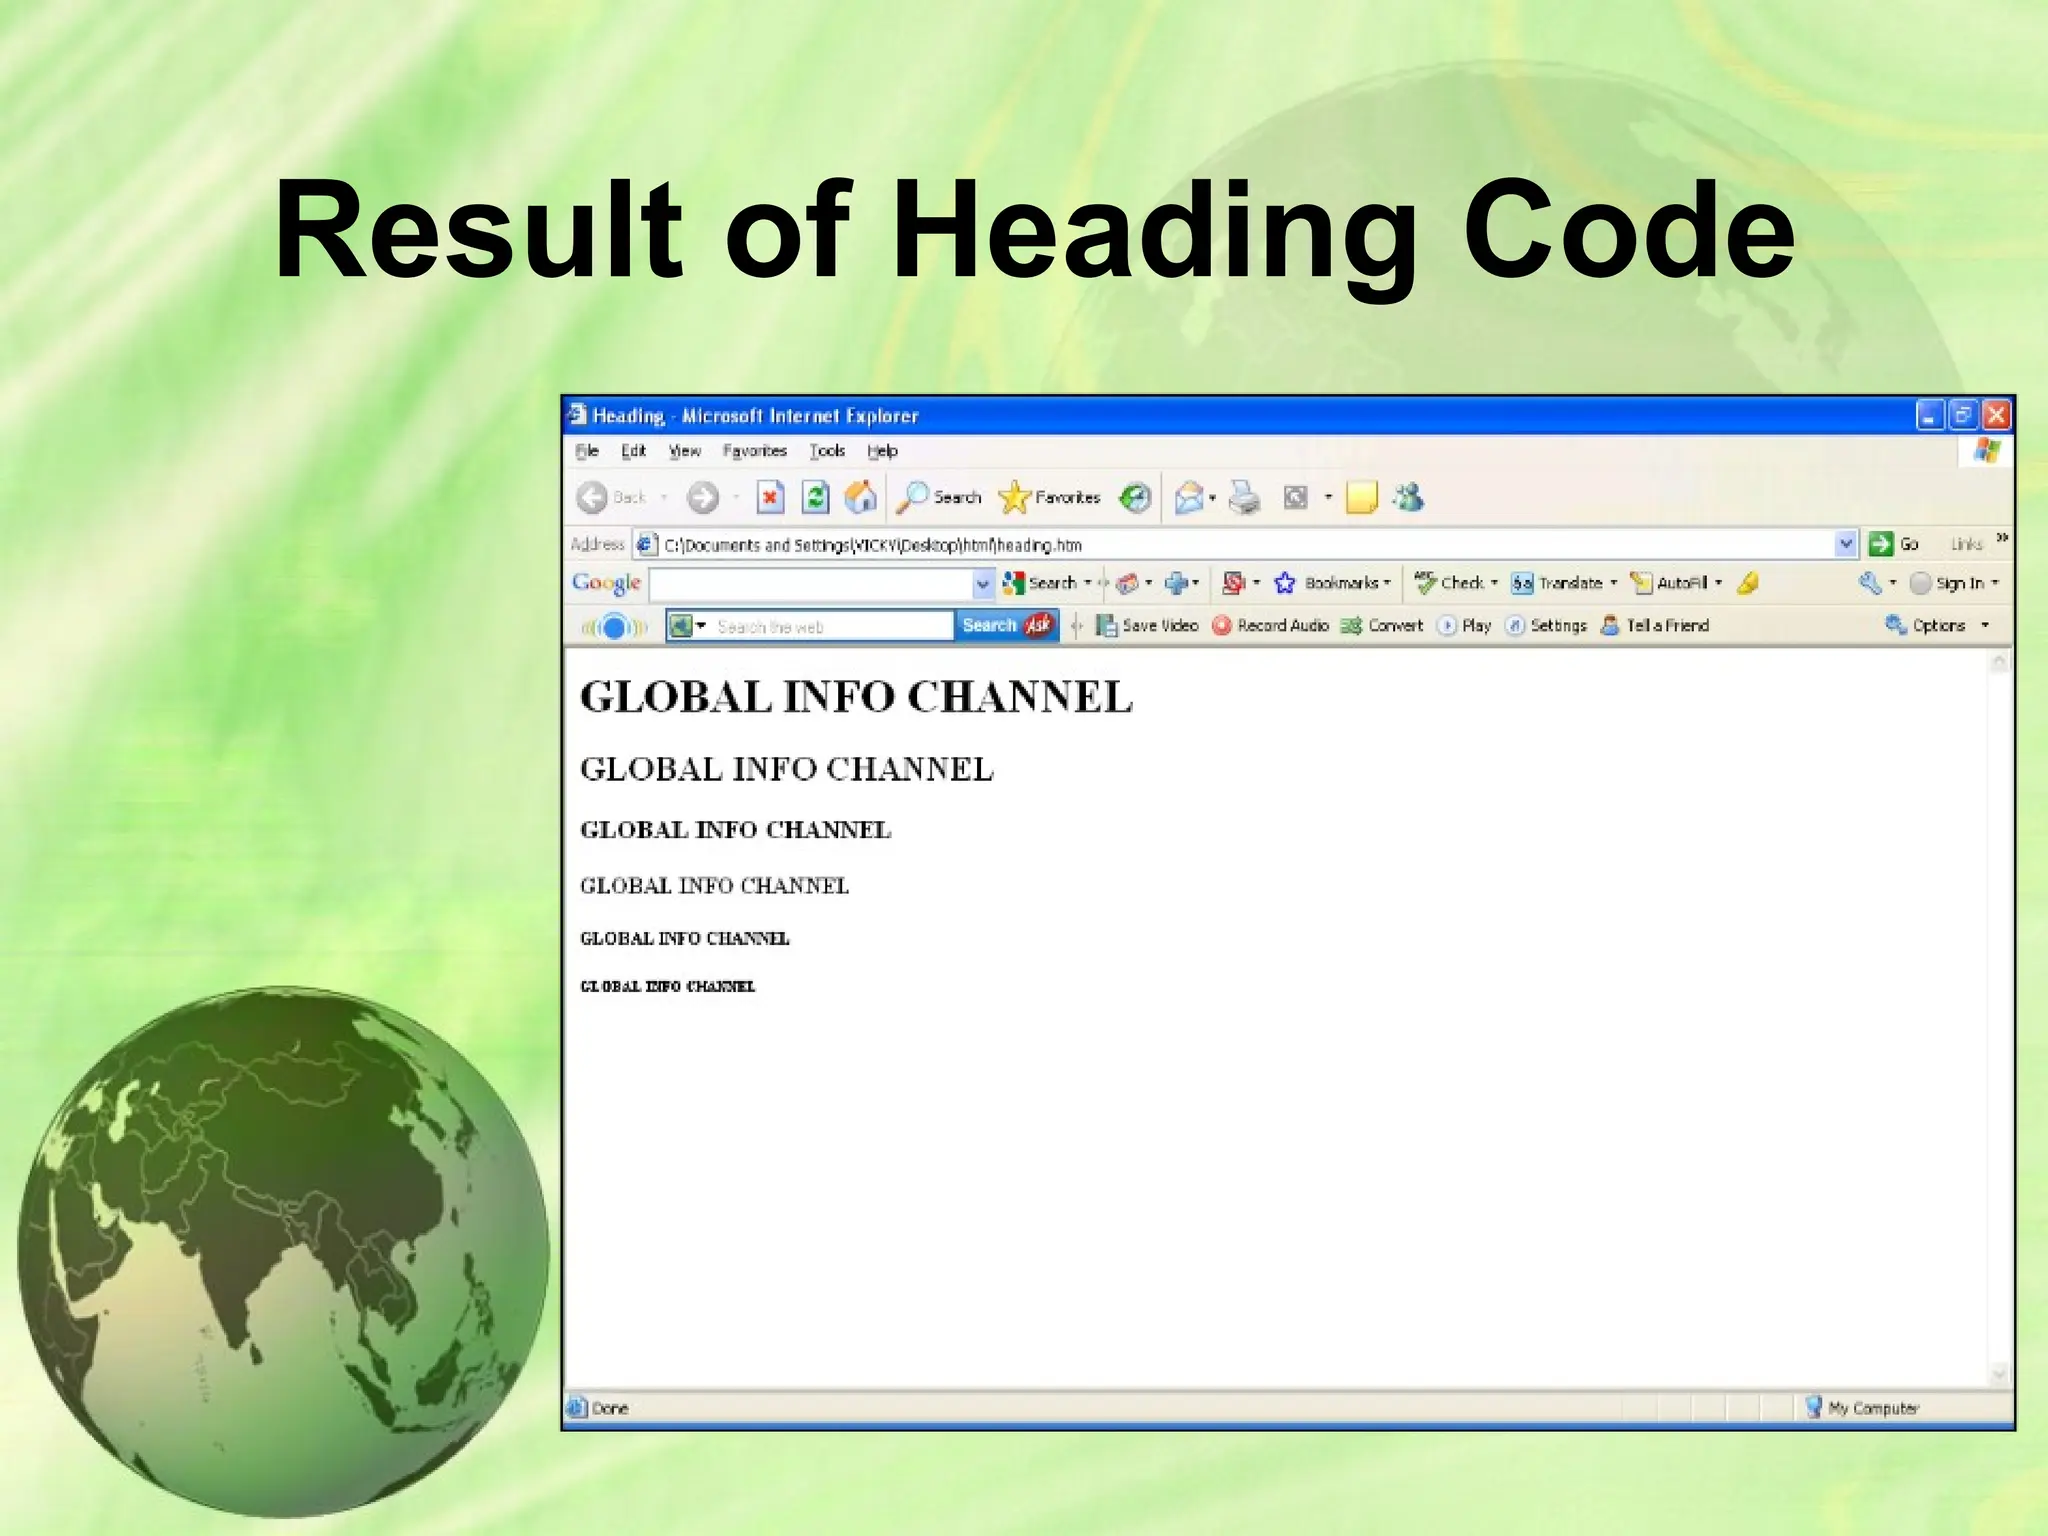
Task: Expand the Google search box dropdown
Action: tap(983, 583)
